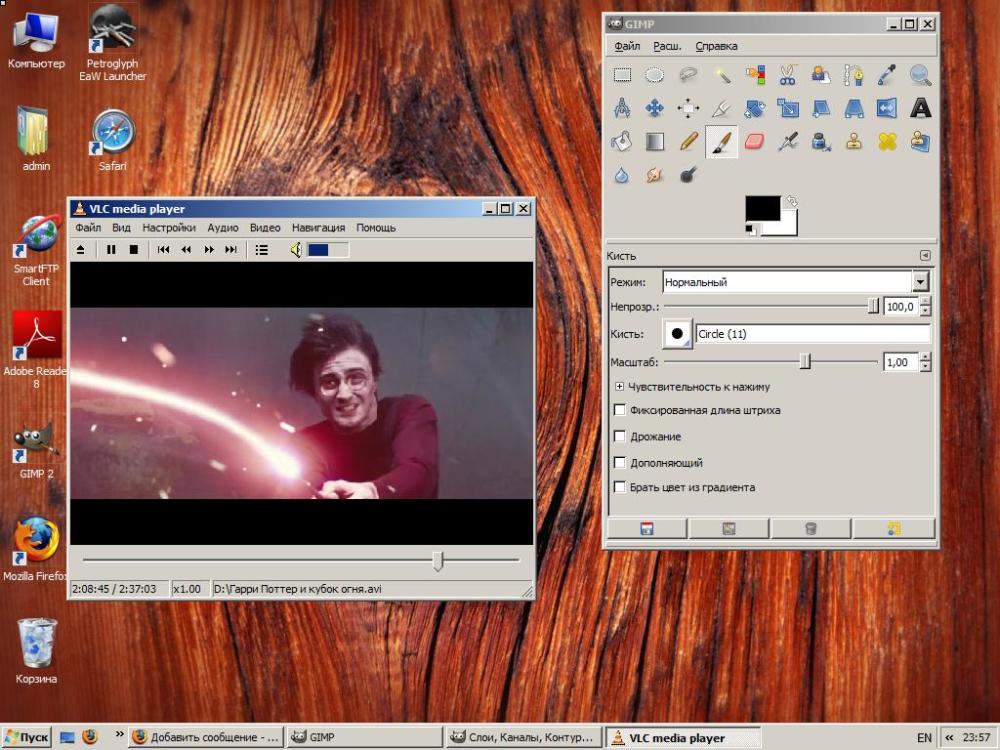Select the Airbrush tool
The image size is (1000, 750).
[x=788, y=142]
